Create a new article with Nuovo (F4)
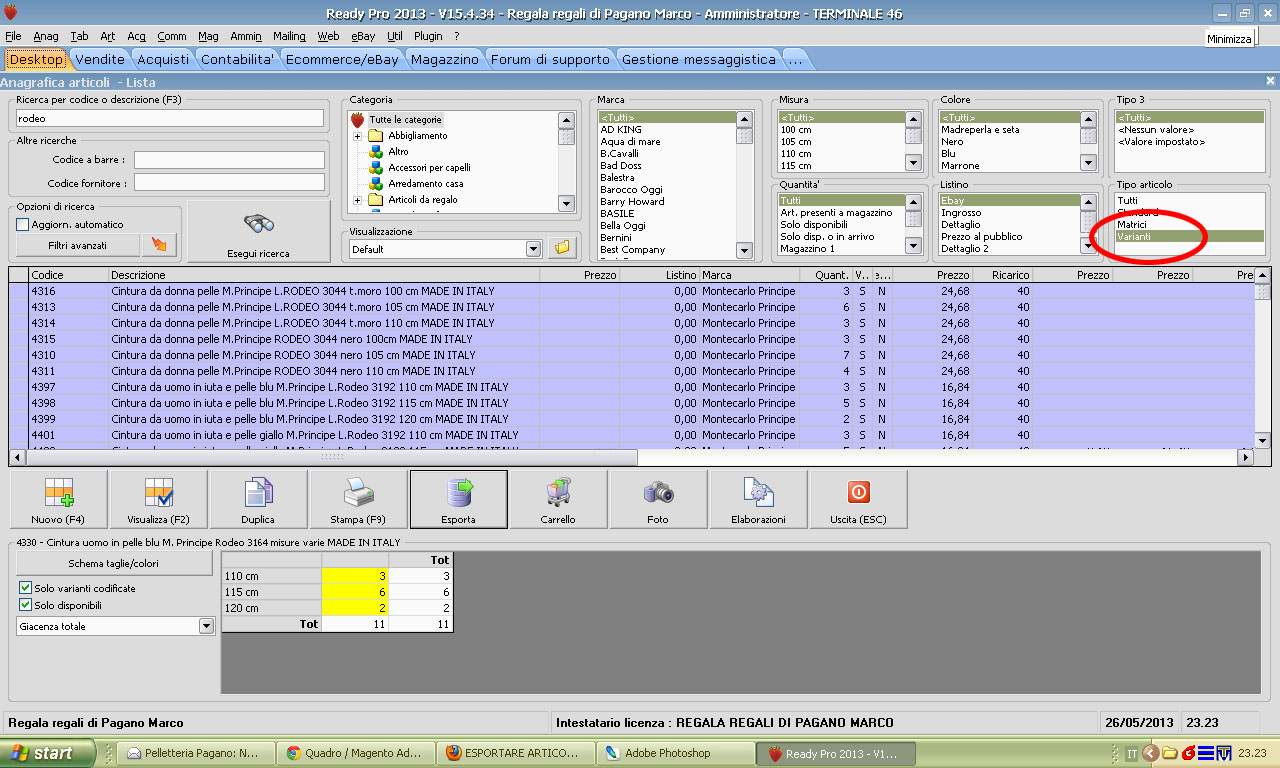This screenshot has width=1280, height=768. click(x=59, y=499)
